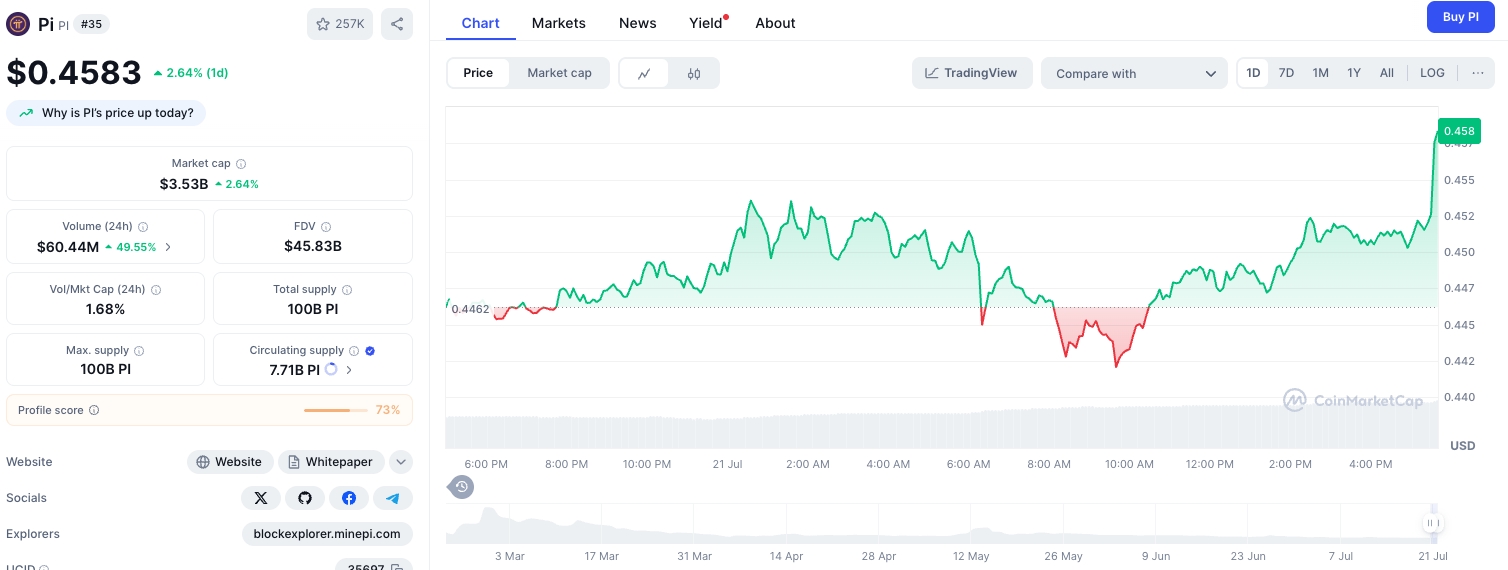Click the Profile score info icon
This screenshot has width=1508, height=570.
94,410
